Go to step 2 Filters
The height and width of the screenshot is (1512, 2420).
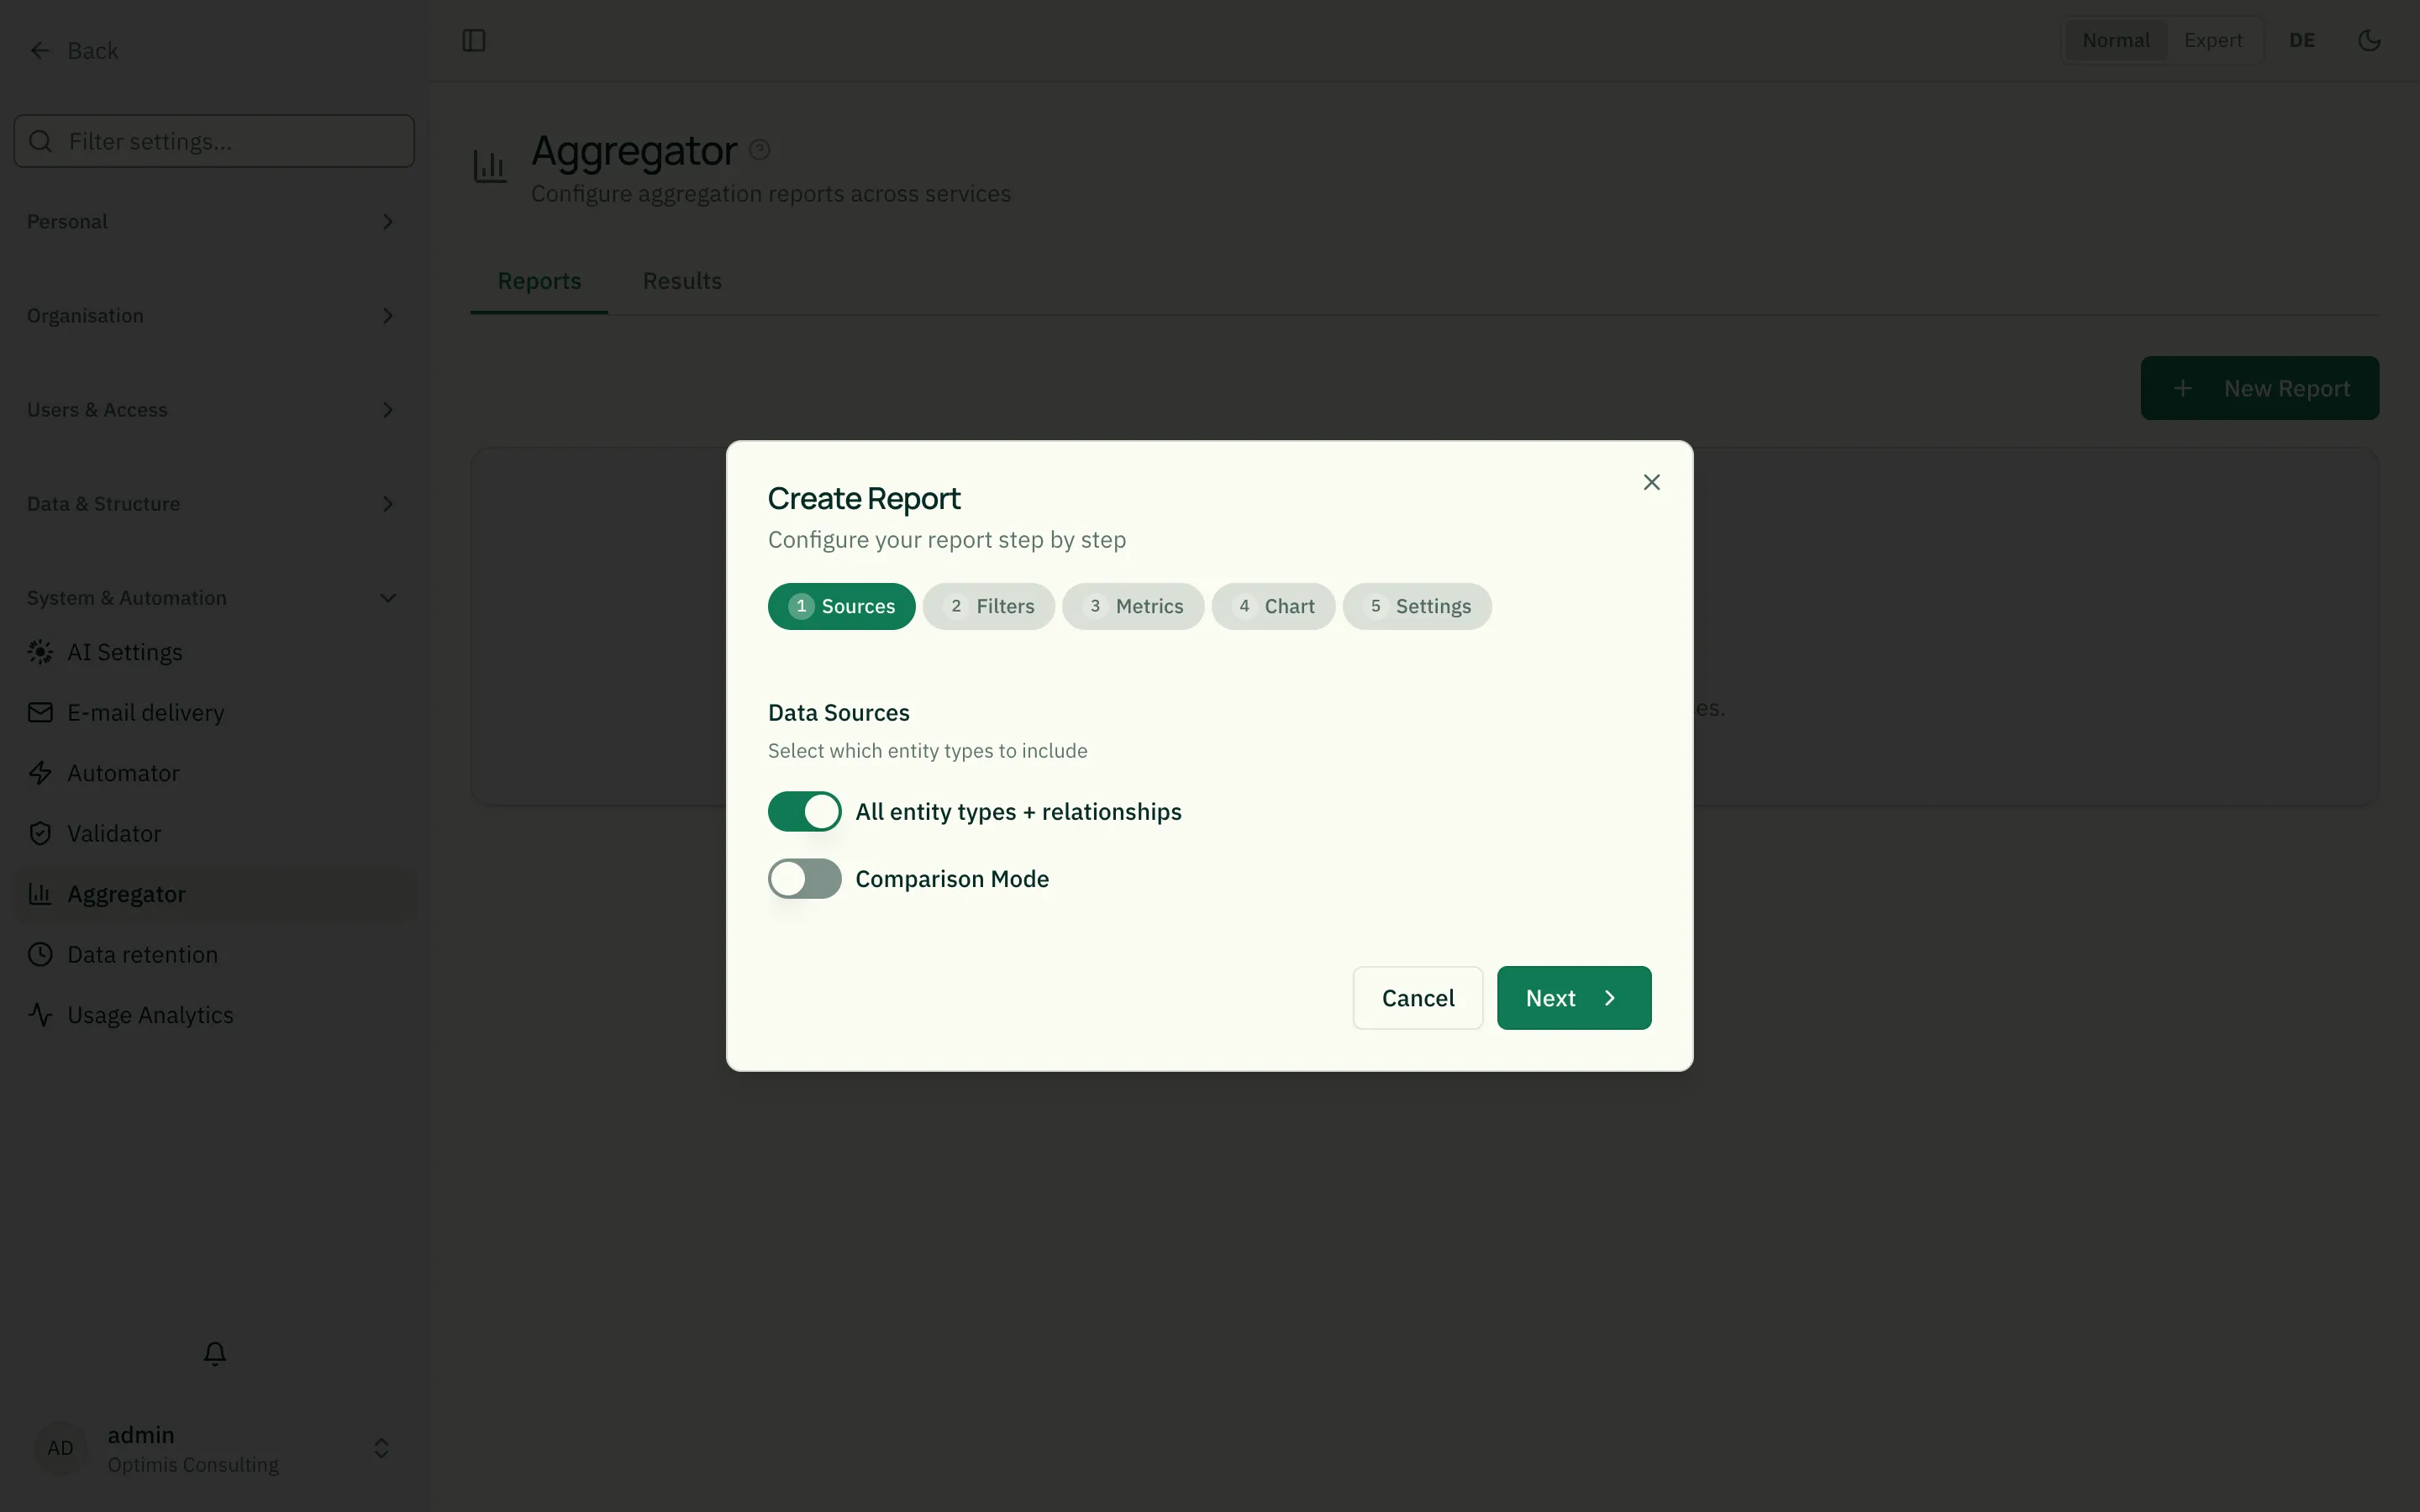989,606
